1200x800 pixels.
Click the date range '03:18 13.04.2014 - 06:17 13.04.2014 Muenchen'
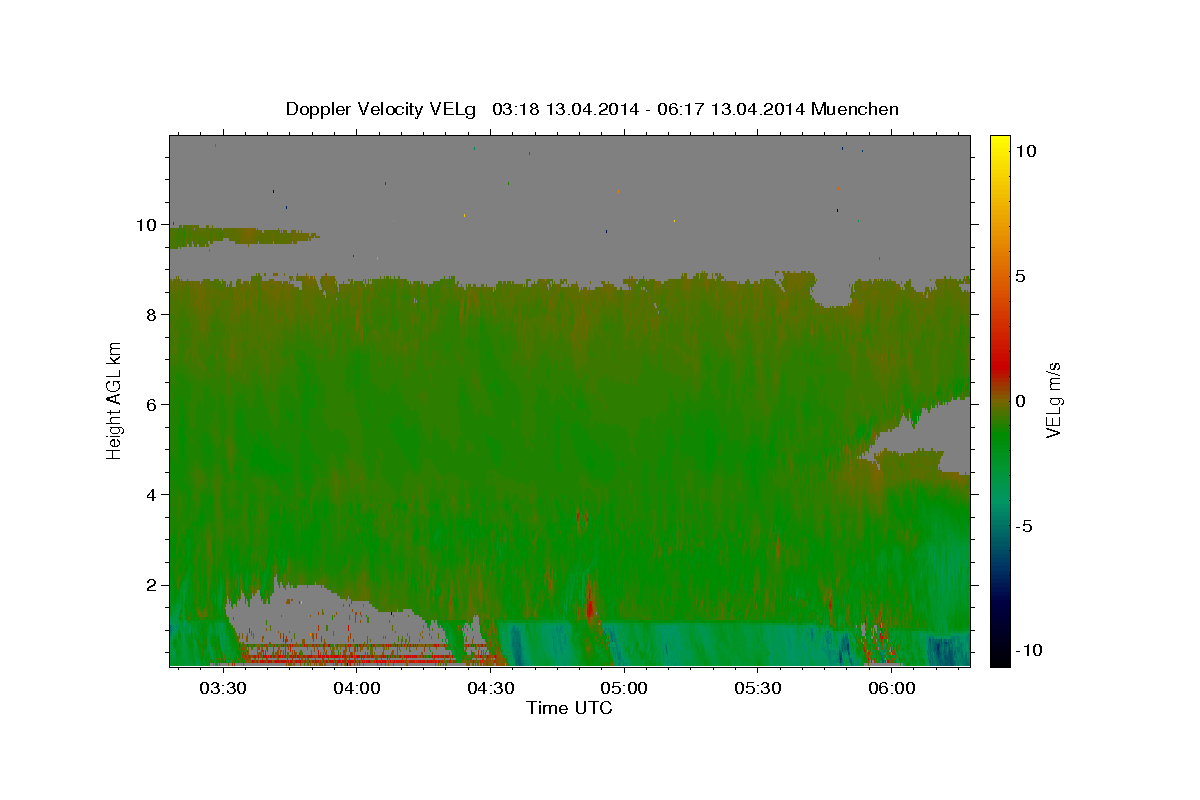coord(695,109)
